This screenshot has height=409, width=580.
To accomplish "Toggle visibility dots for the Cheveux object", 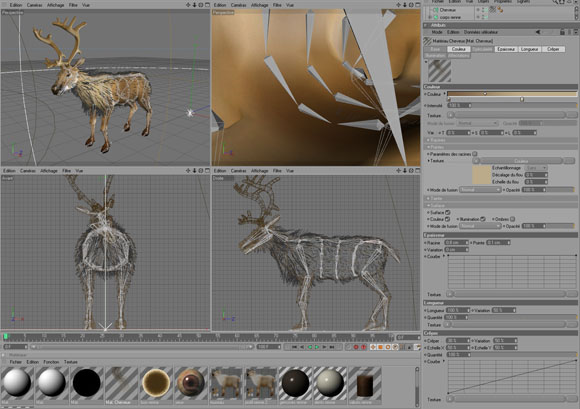I will click(484, 10).
